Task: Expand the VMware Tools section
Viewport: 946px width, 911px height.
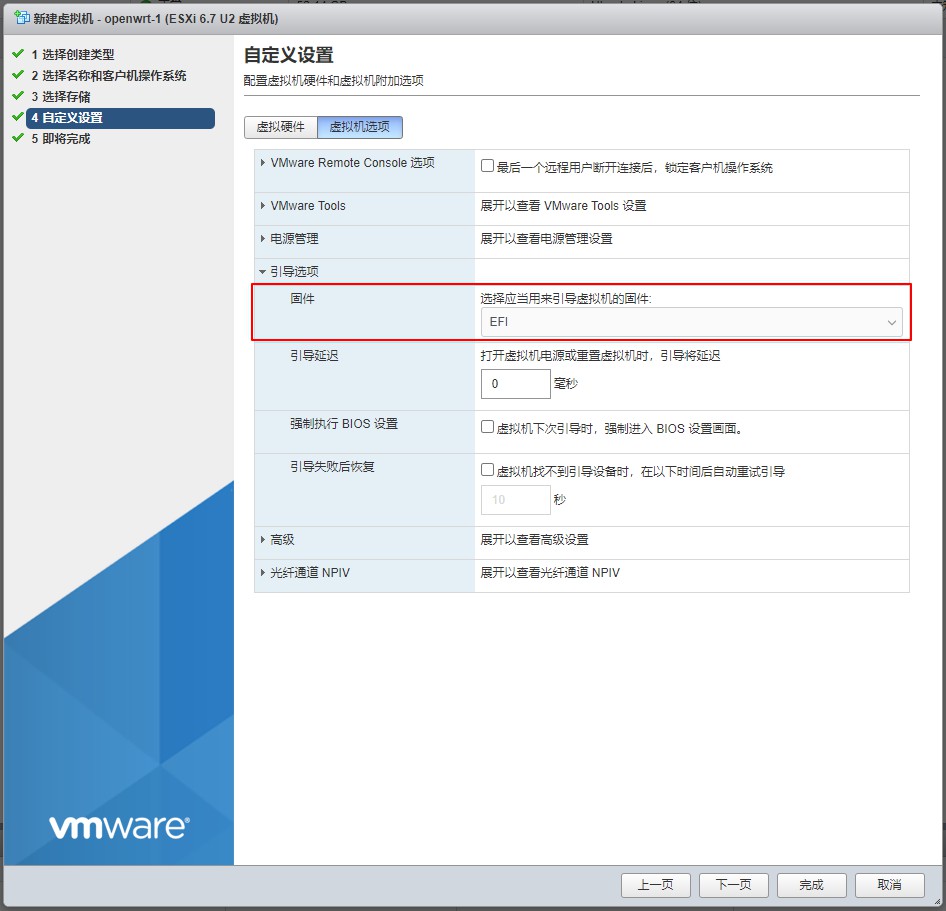Action: click(x=263, y=206)
